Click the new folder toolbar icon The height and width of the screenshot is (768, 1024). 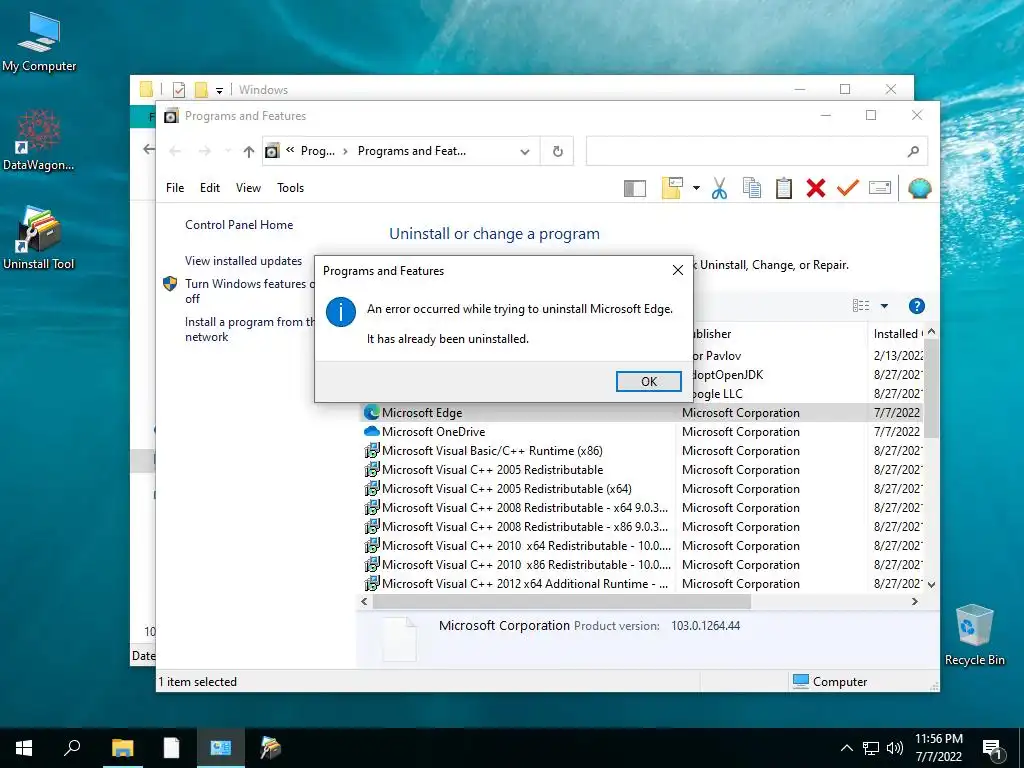click(672, 188)
